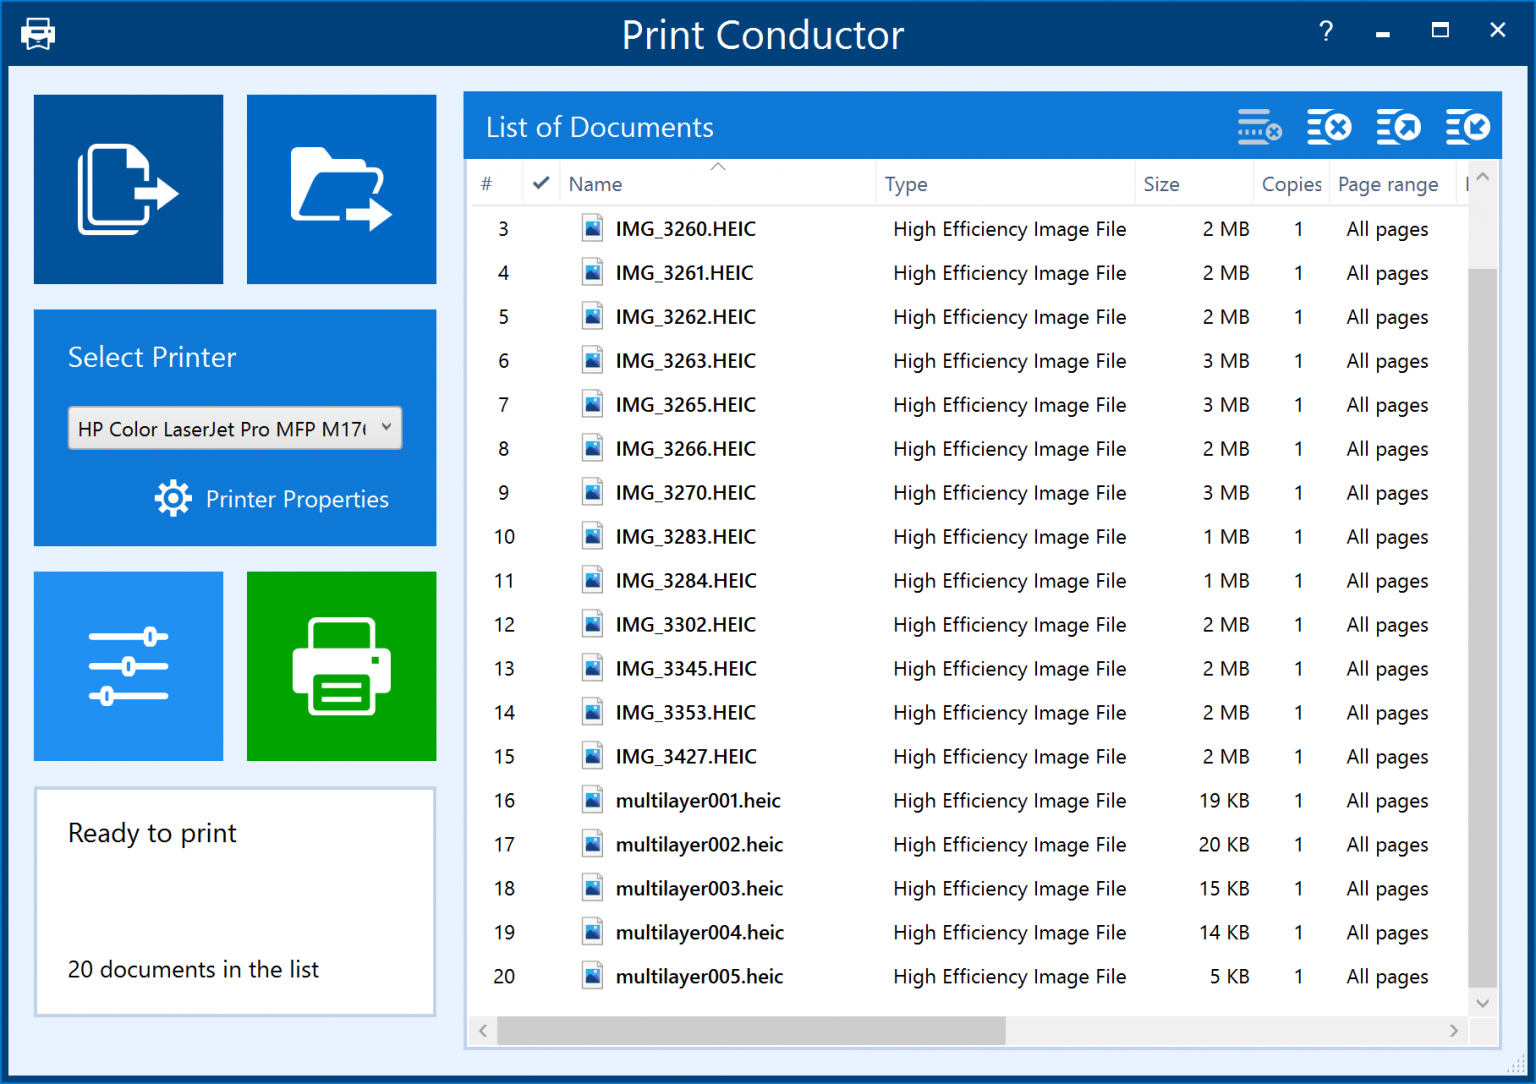Click the Type column header
This screenshot has width=1536, height=1084.
tap(906, 184)
